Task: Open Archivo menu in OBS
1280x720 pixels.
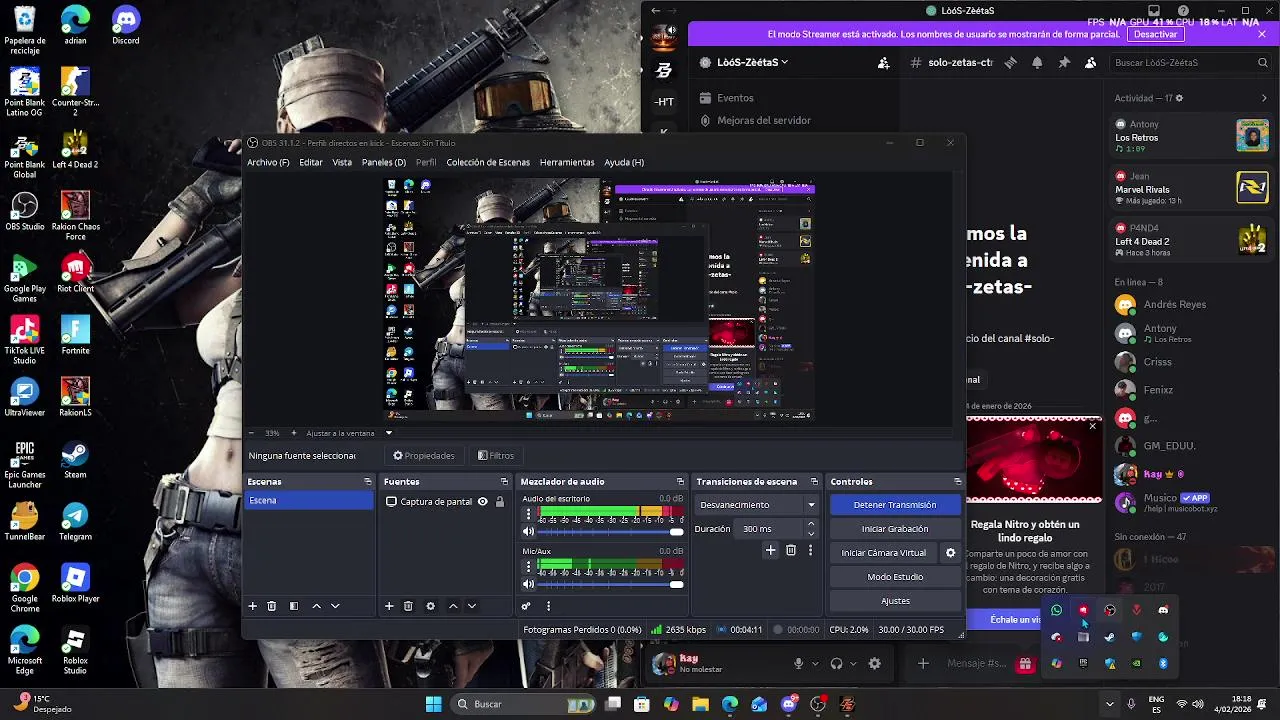Action: pos(268,162)
